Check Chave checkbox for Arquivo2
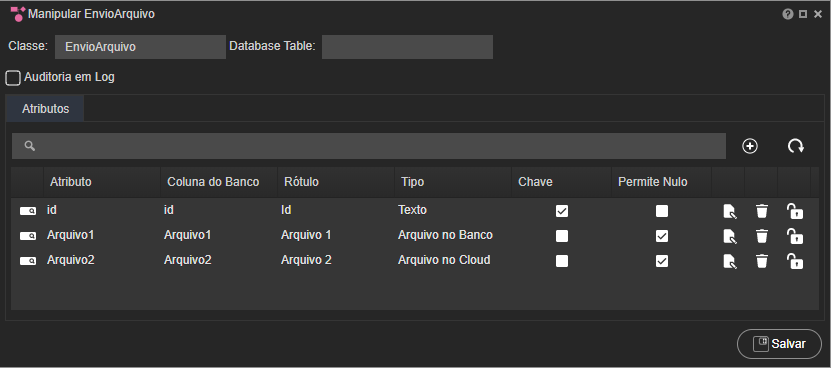 [x=562, y=261]
